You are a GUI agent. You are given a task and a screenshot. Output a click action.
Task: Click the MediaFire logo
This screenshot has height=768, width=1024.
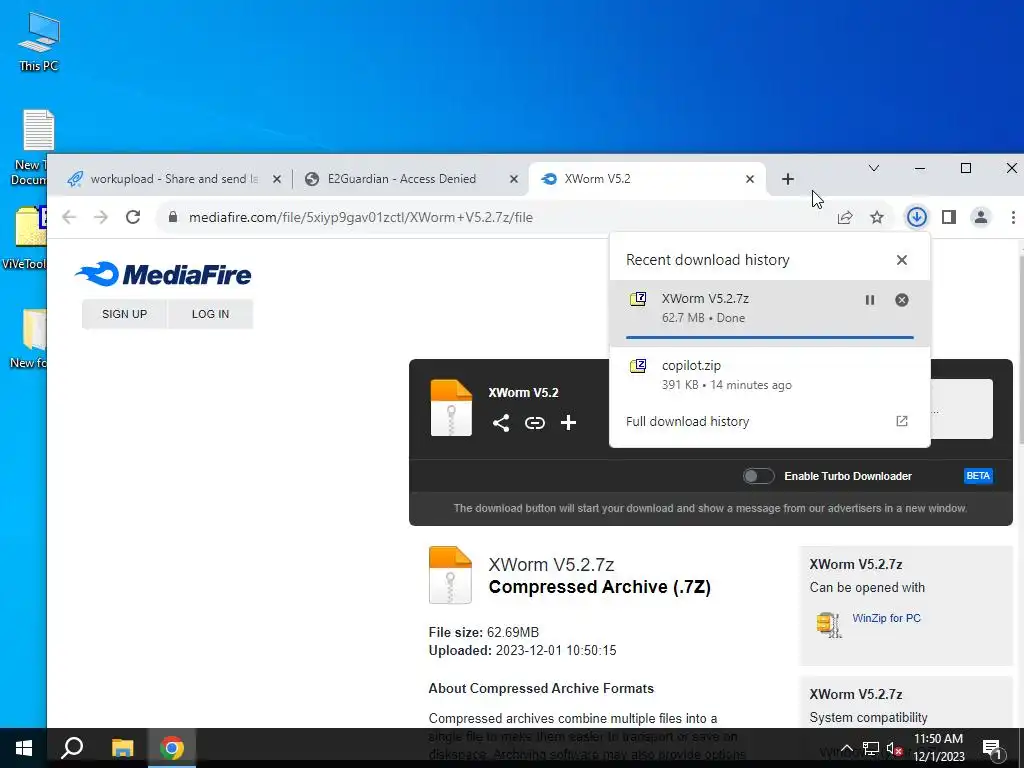point(163,274)
